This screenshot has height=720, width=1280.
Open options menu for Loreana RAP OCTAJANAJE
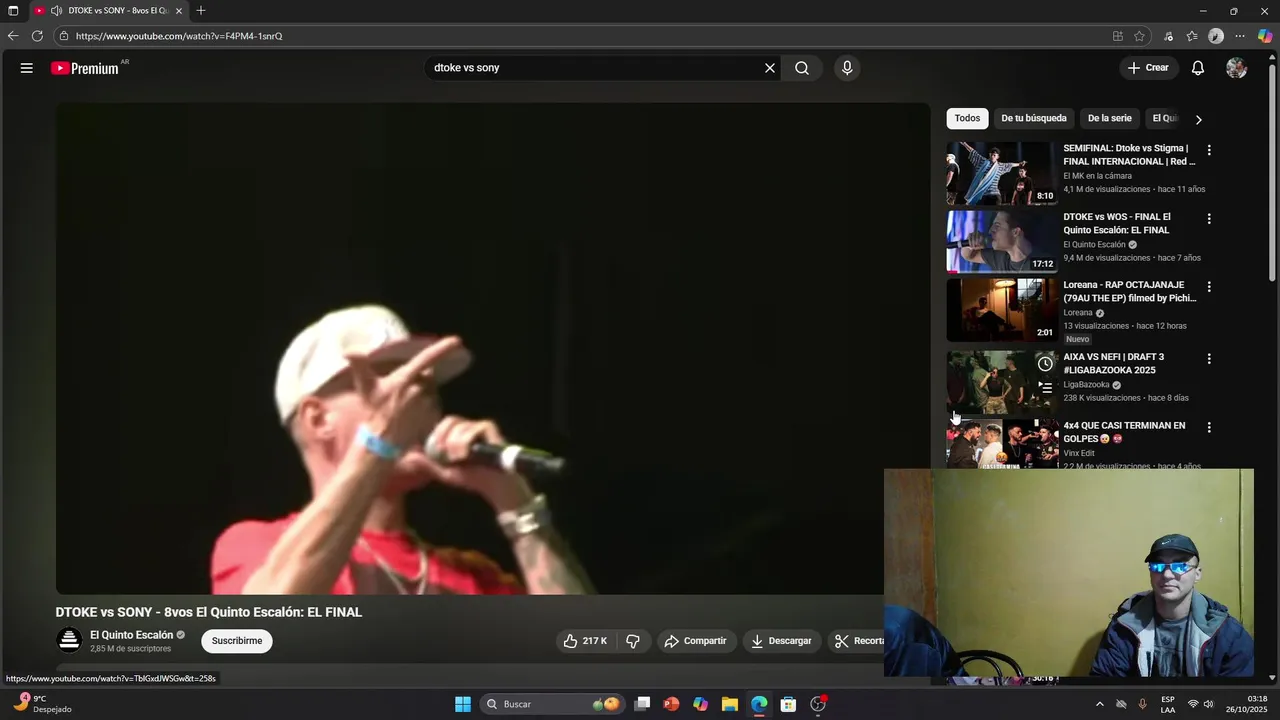click(x=1209, y=286)
